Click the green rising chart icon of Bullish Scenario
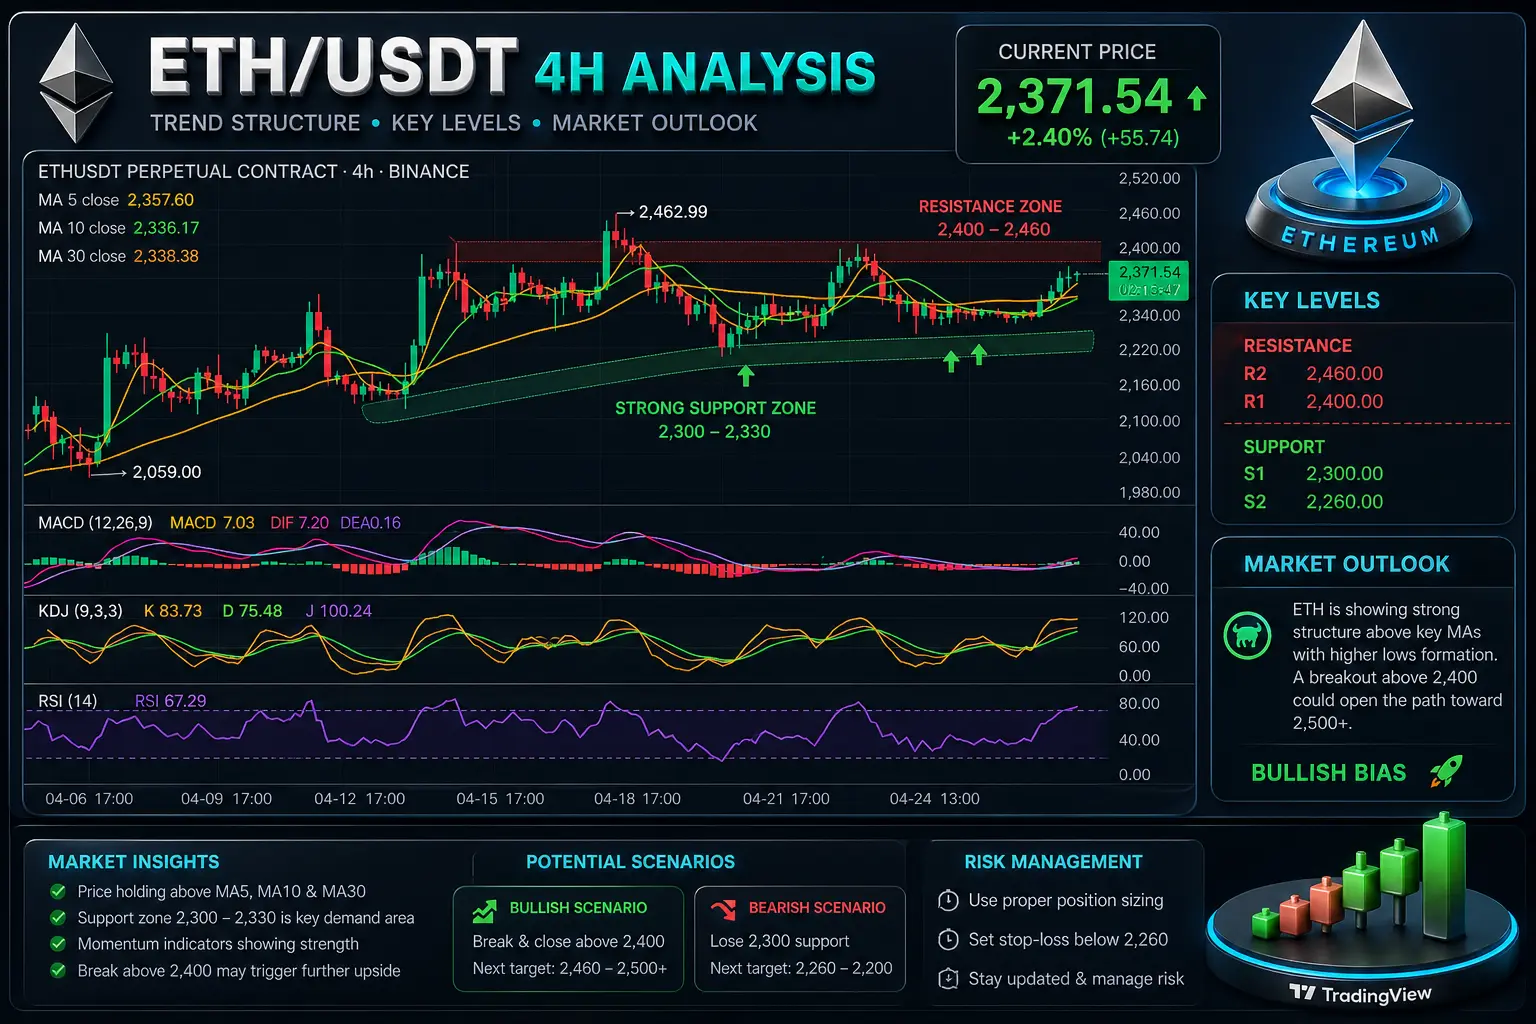This screenshot has height=1024, width=1536. click(485, 910)
